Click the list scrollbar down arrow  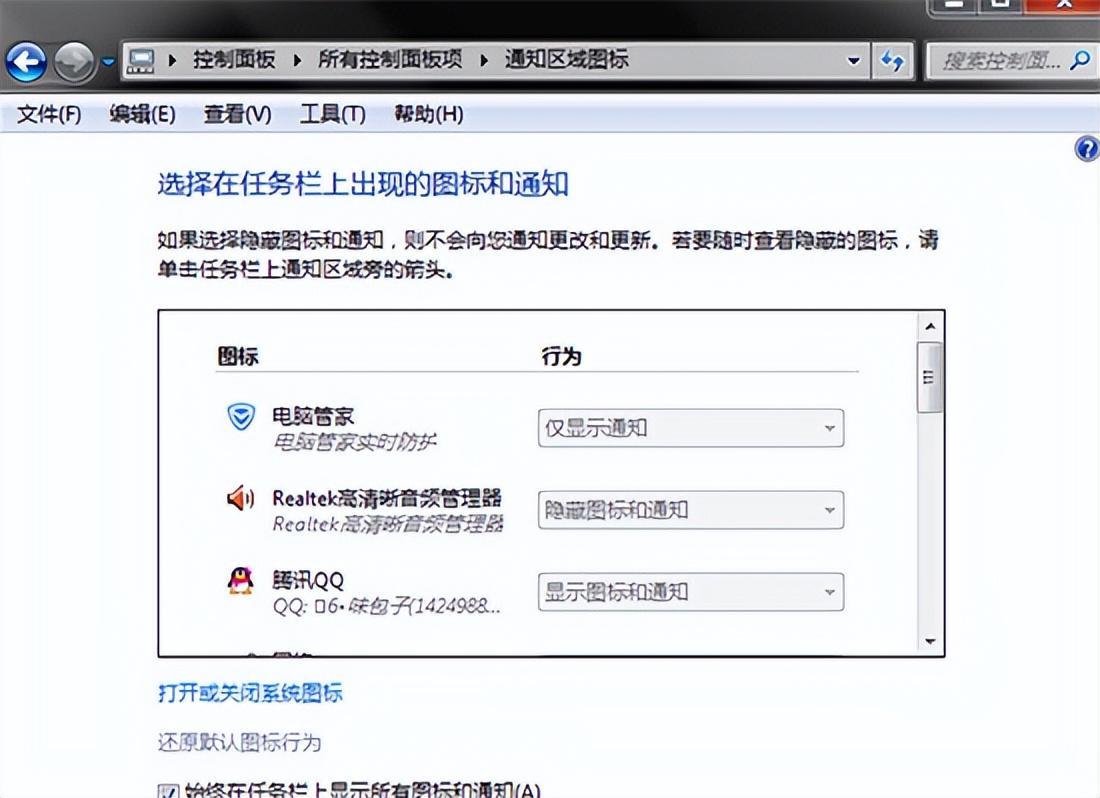pos(930,641)
